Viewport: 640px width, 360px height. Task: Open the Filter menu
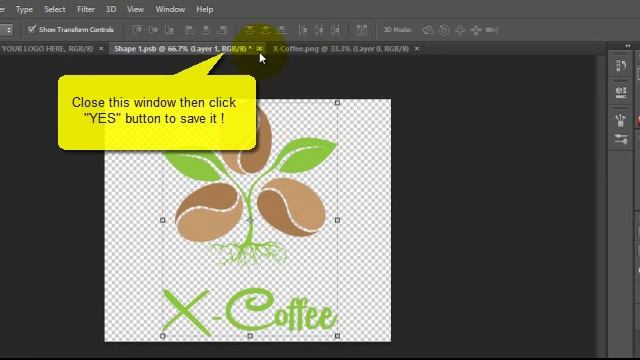click(x=86, y=9)
